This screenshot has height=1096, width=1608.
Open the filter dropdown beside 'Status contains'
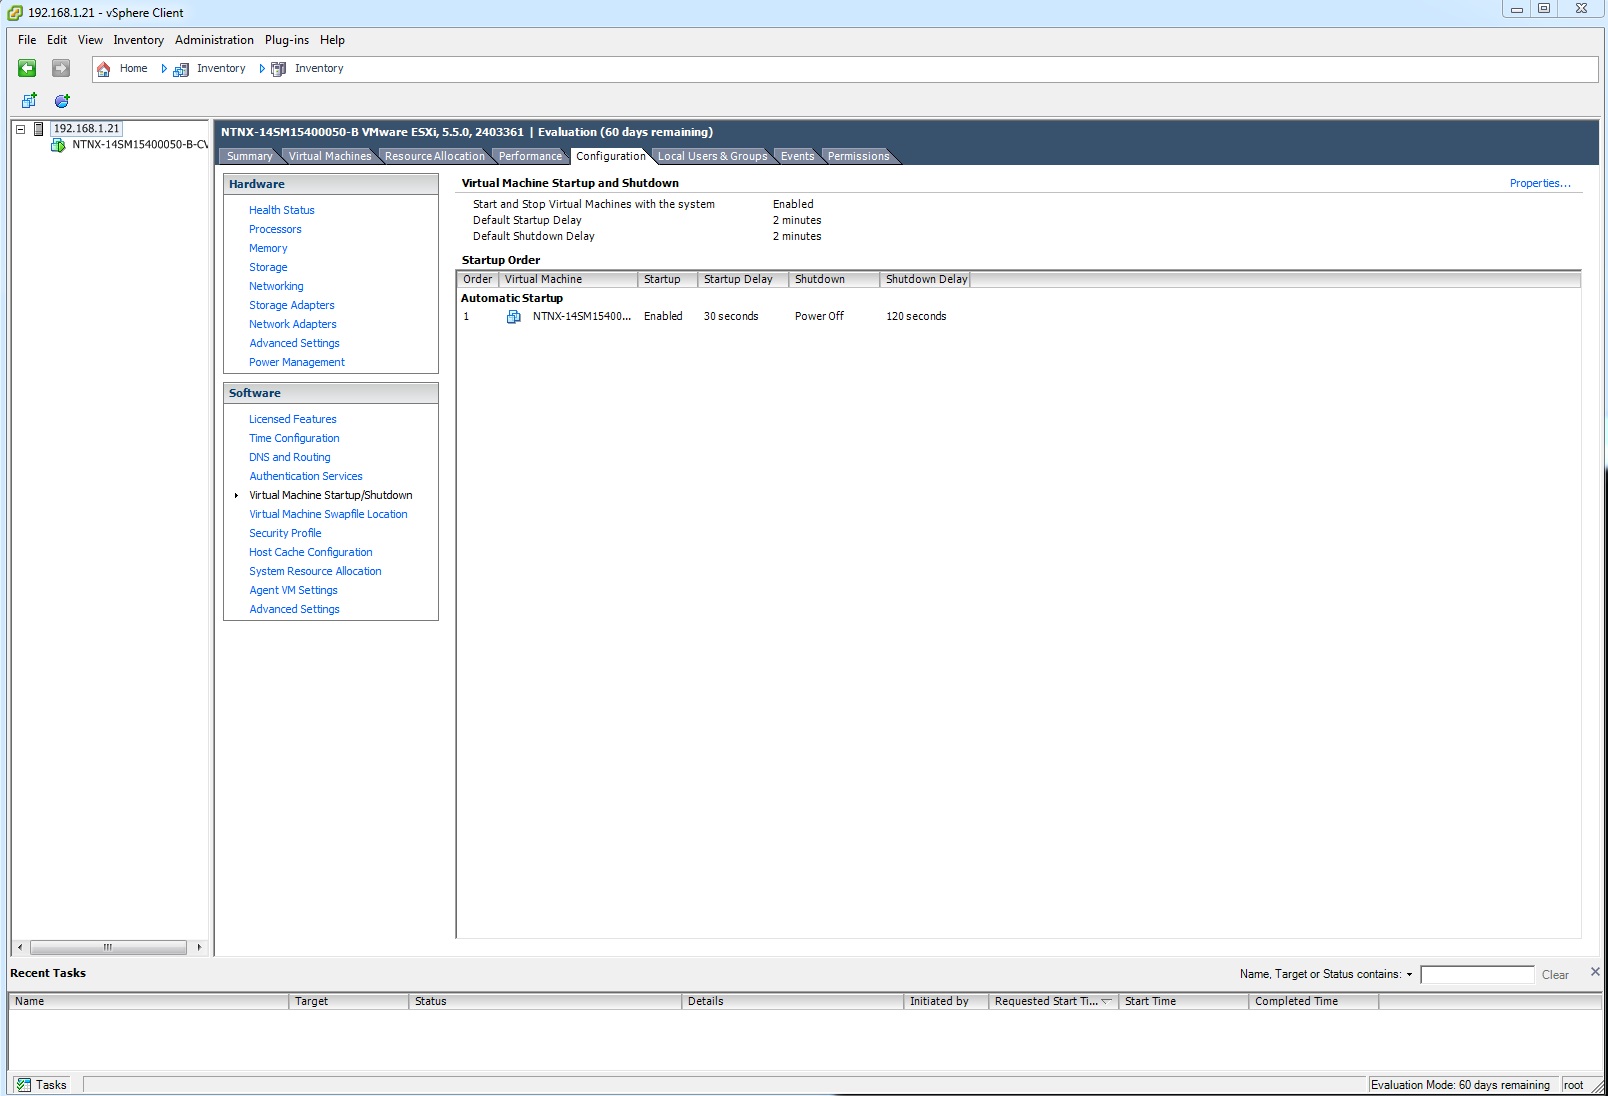click(1409, 975)
